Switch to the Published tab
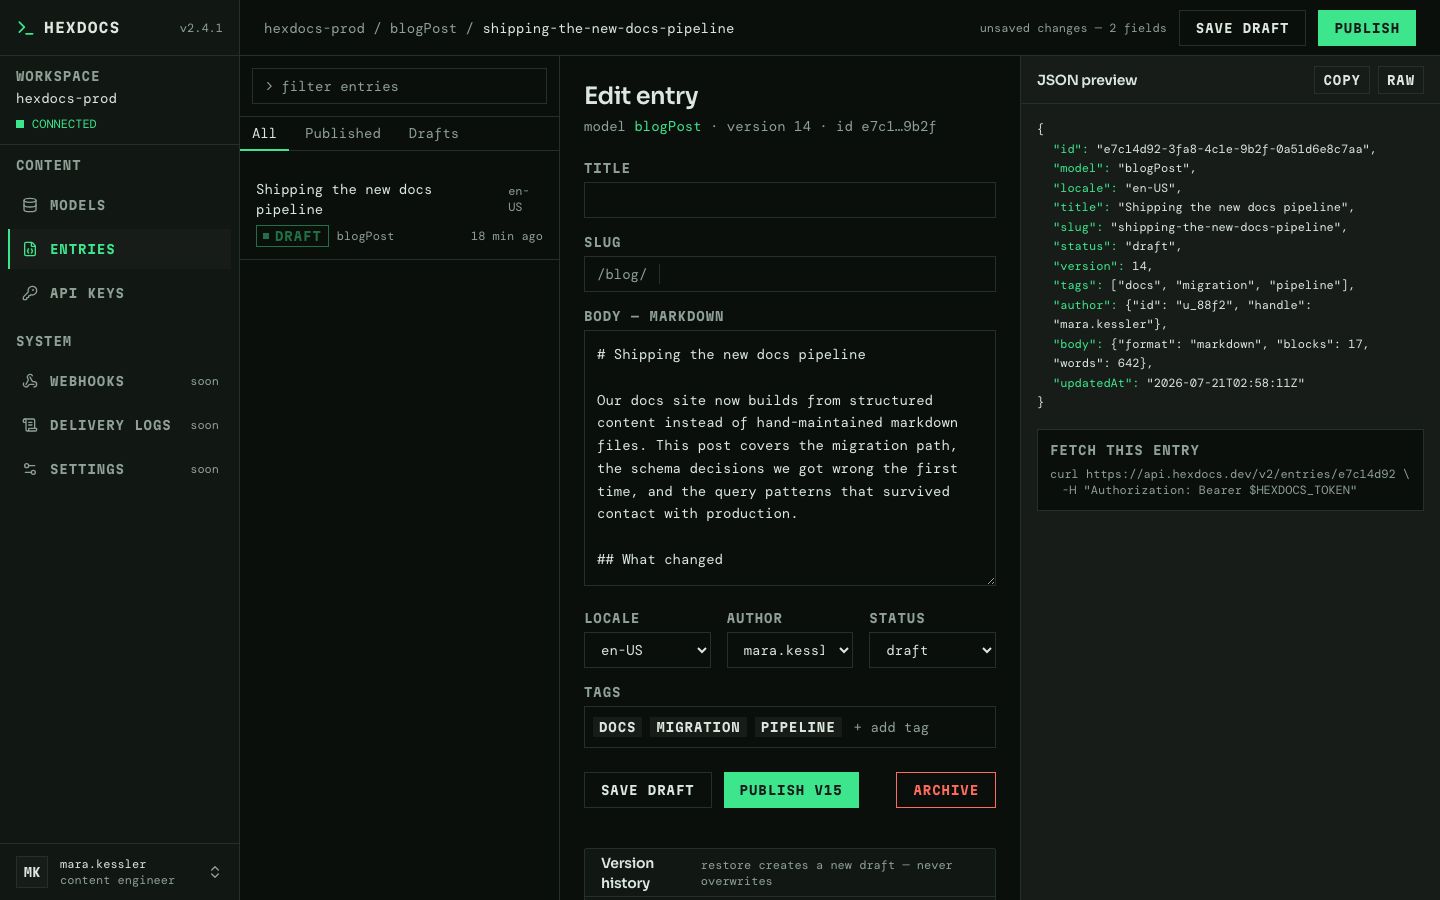 (x=343, y=133)
